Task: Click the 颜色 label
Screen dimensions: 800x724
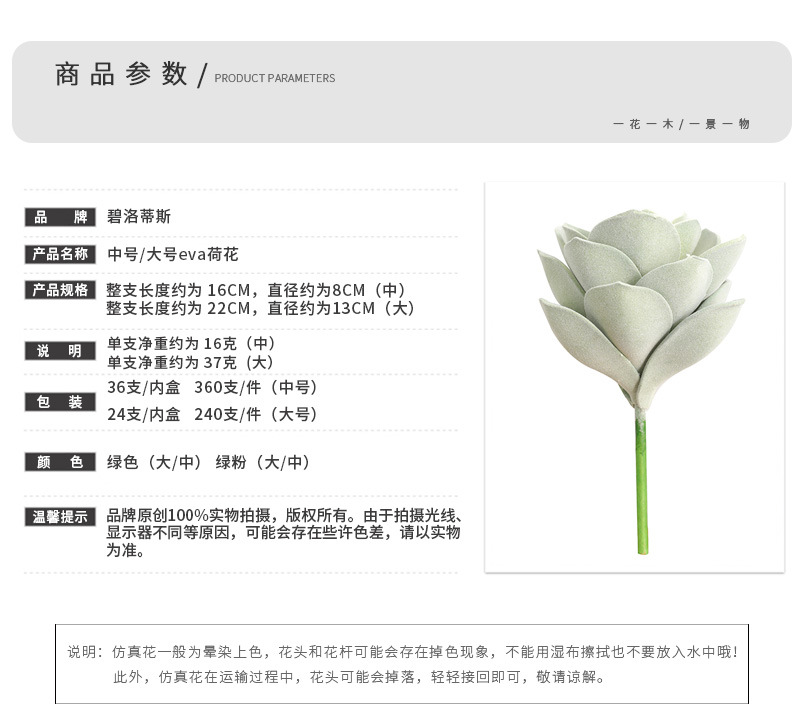Action: coord(60,462)
